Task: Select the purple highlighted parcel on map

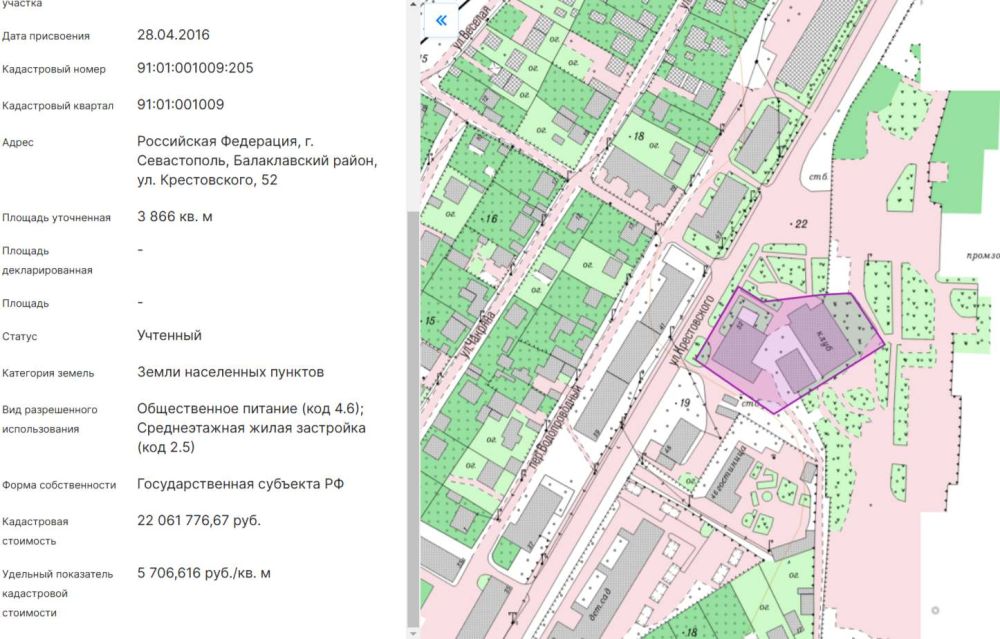Action: coord(790,350)
